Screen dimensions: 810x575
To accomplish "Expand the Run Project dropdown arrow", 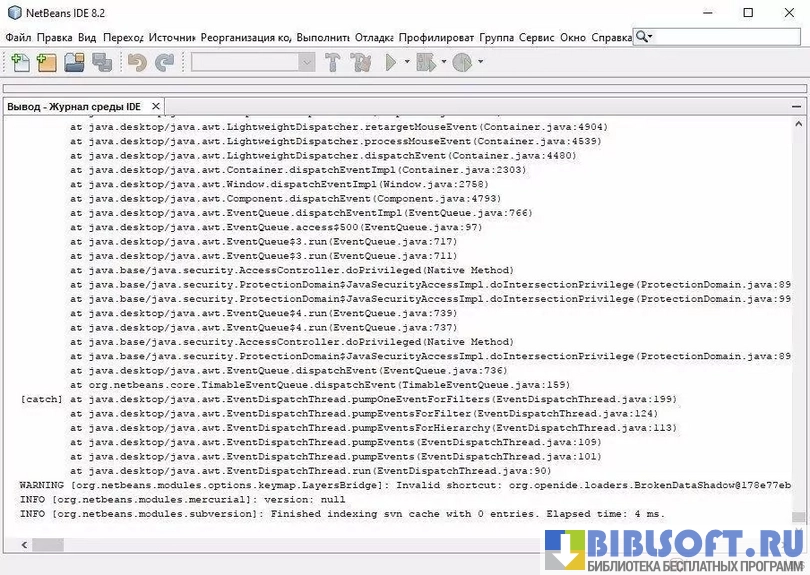I will (x=406, y=63).
